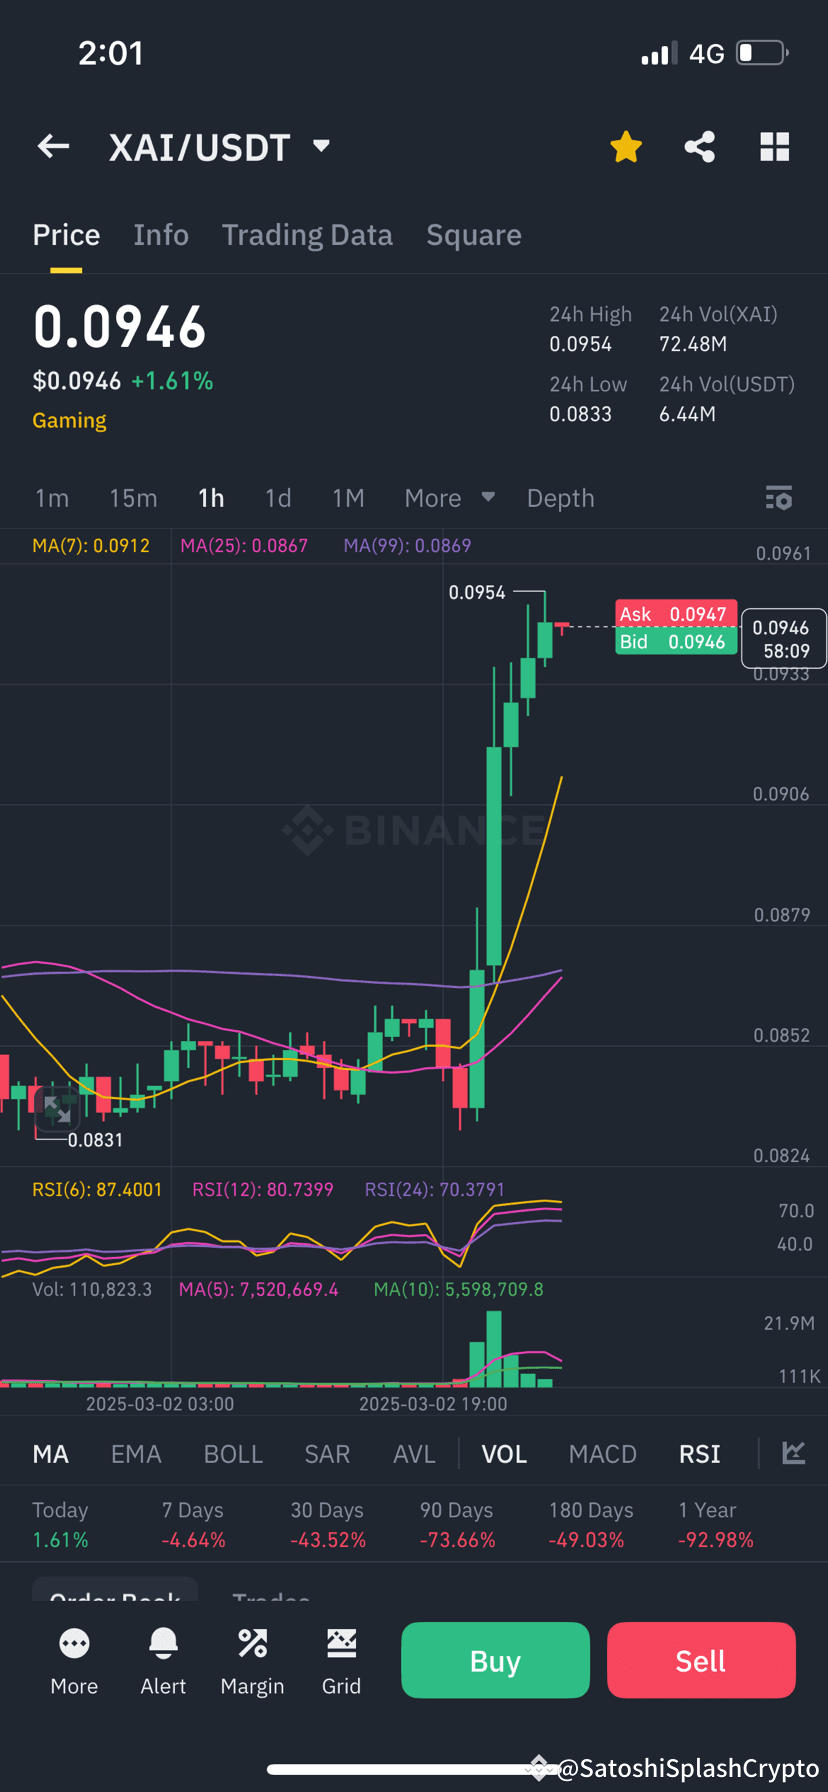Open the Grid trading bot icon
The image size is (828, 1792).
(341, 1643)
